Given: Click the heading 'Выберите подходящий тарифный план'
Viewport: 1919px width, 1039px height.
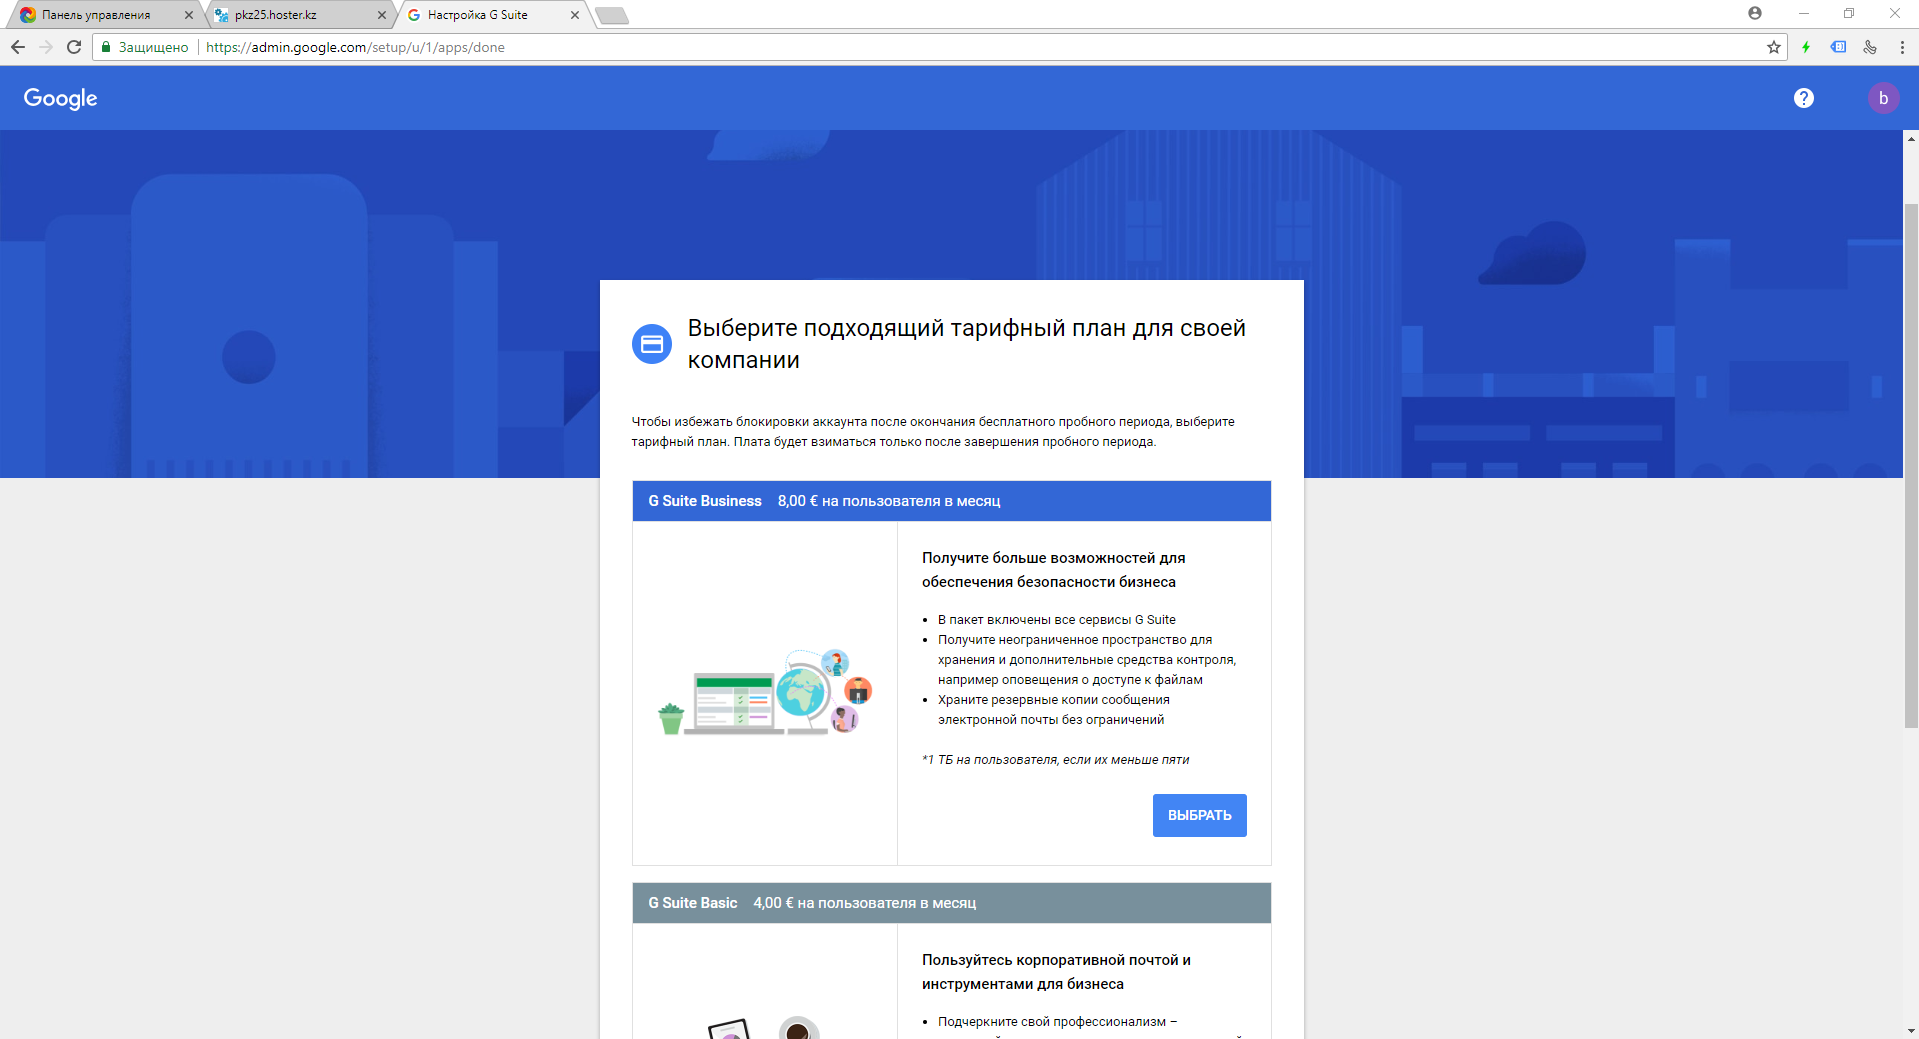Looking at the screenshot, I should [x=966, y=344].
